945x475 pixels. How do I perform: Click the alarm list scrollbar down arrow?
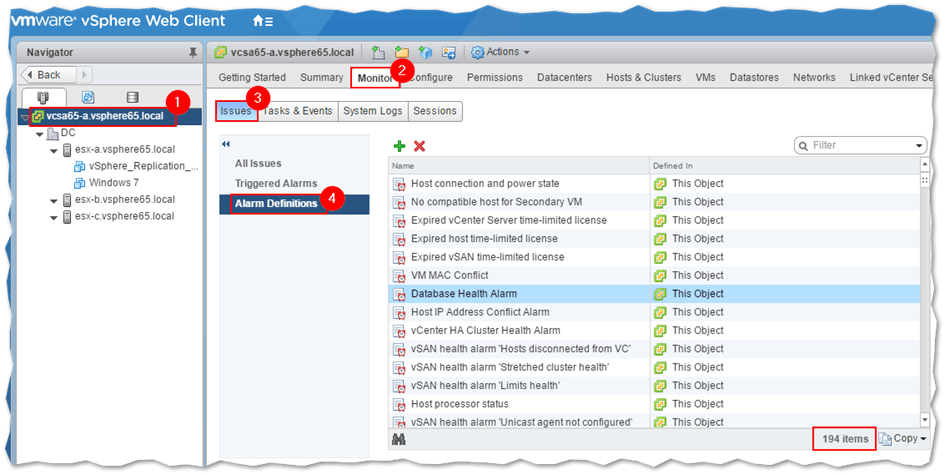[x=925, y=420]
